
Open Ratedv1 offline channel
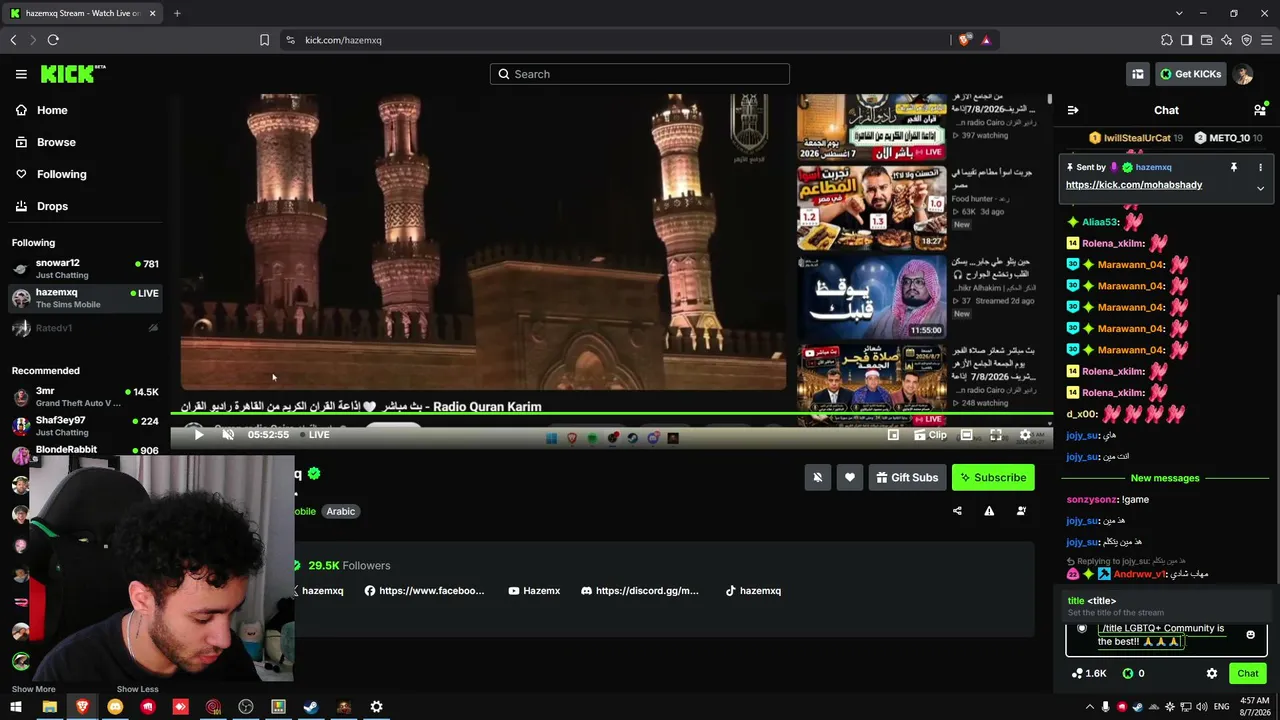pos(85,328)
